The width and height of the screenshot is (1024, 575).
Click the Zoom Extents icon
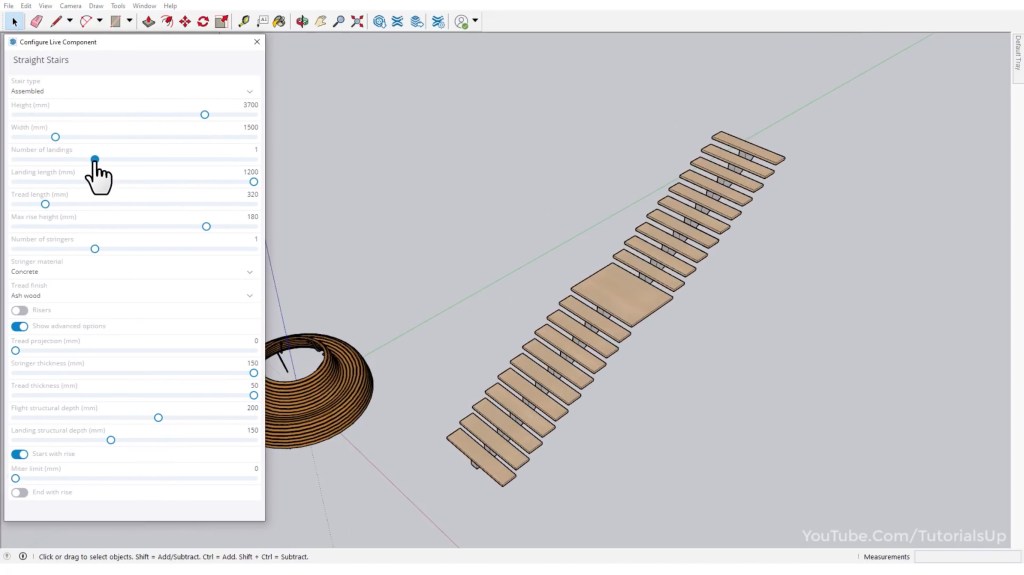coord(357,21)
